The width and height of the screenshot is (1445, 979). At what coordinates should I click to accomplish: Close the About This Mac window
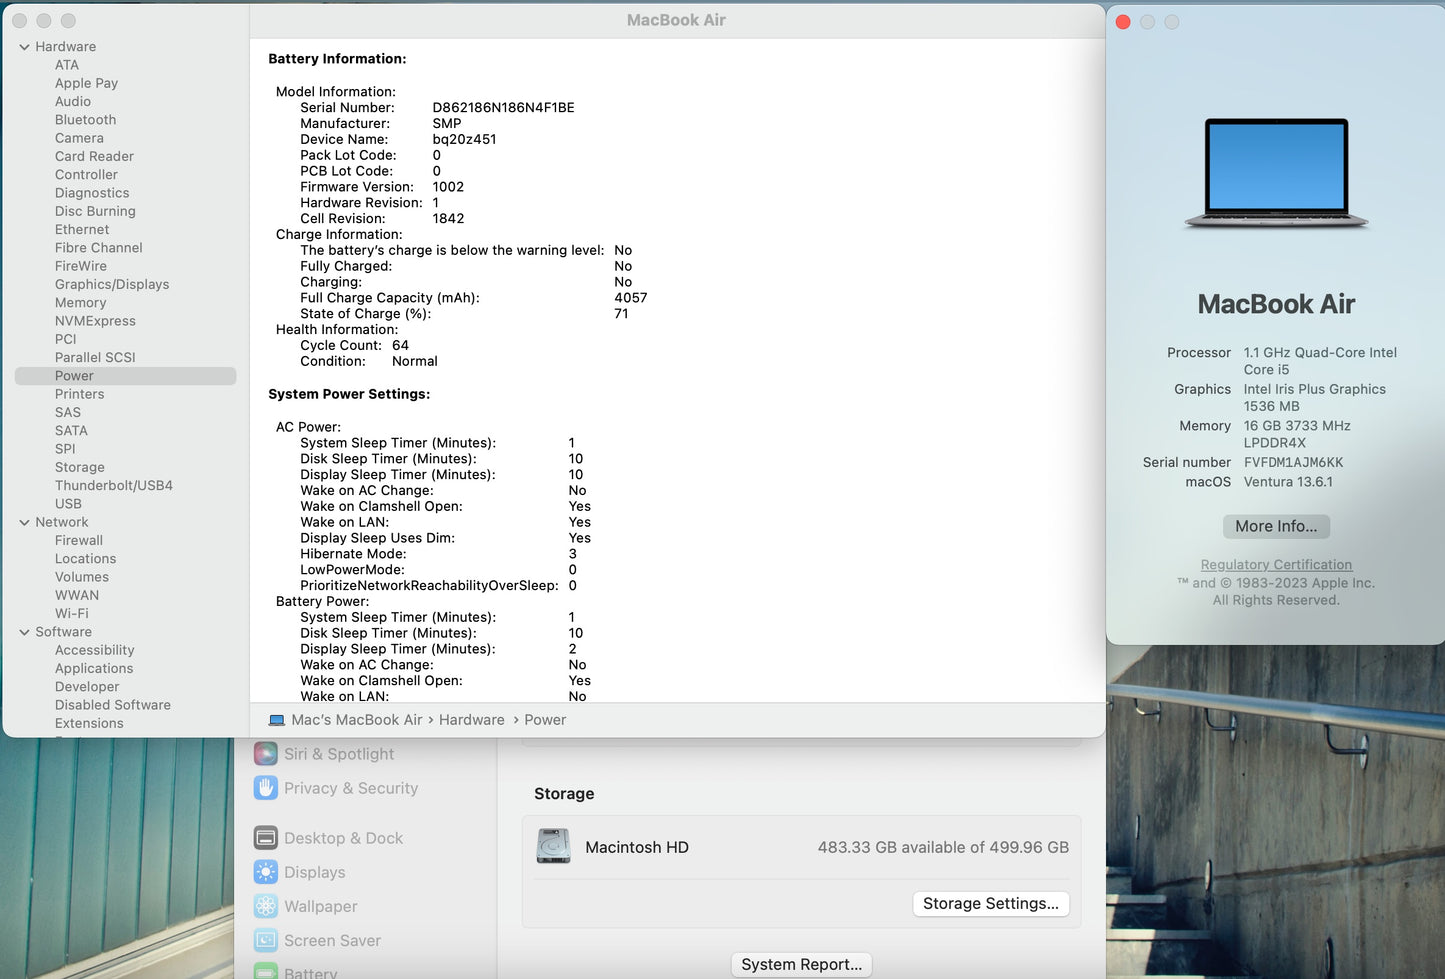point(1123,22)
